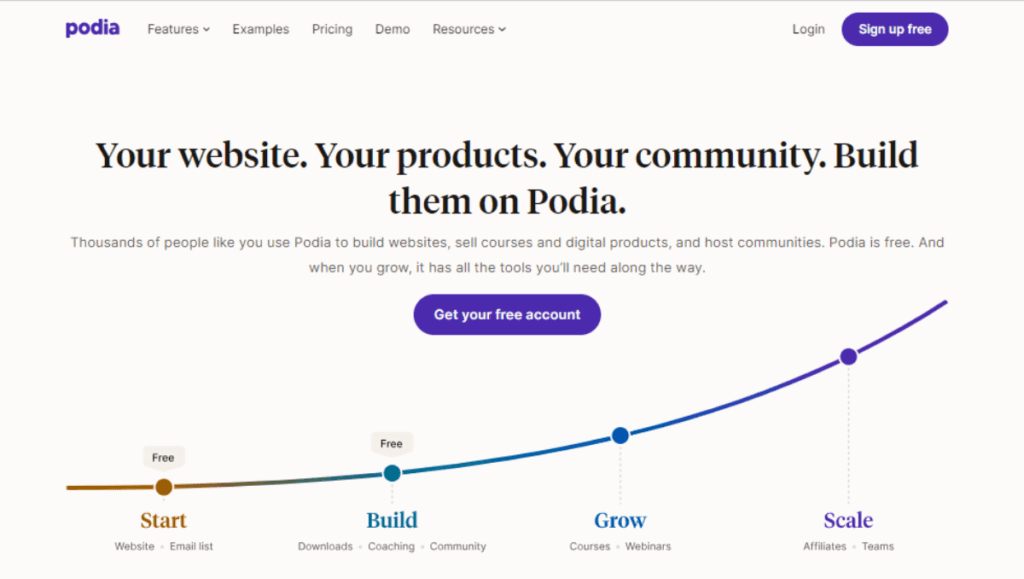Expand the Features dropdown menu
The width and height of the screenshot is (1024, 579).
(x=177, y=29)
